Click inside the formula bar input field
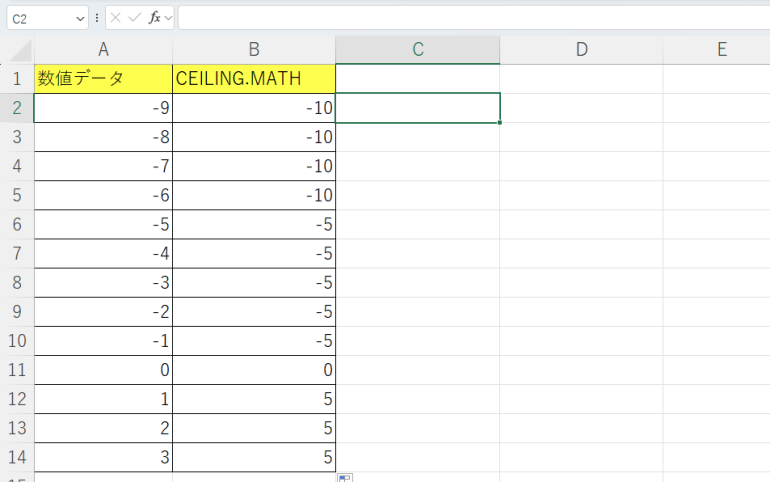Image resolution: width=770 pixels, height=482 pixels. 470,18
